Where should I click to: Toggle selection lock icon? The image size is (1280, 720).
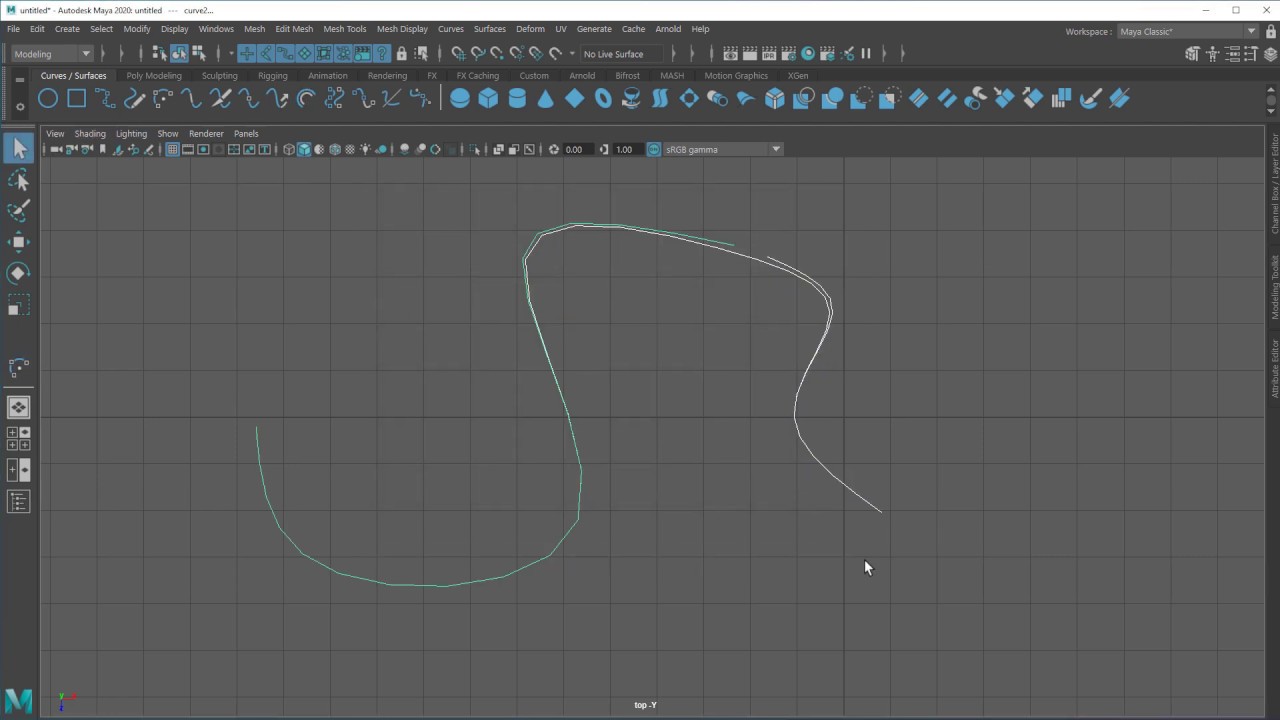click(402, 54)
